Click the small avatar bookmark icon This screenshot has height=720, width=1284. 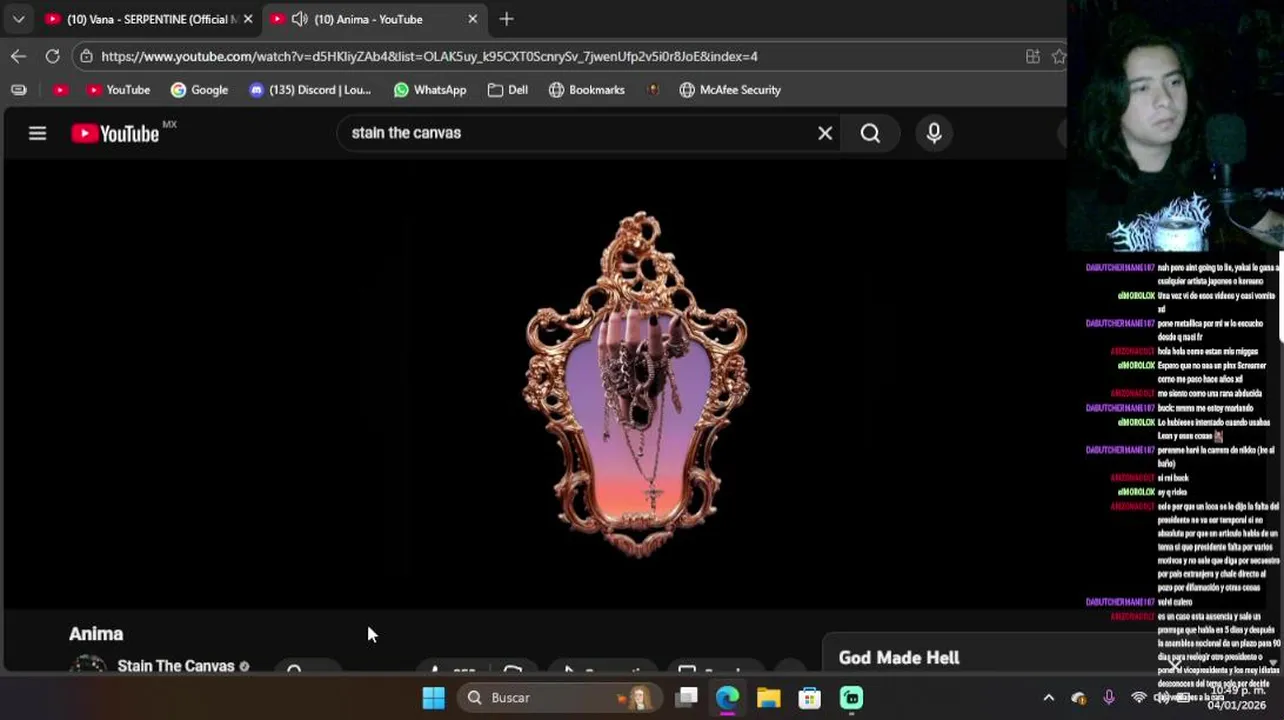click(x=653, y=90)
